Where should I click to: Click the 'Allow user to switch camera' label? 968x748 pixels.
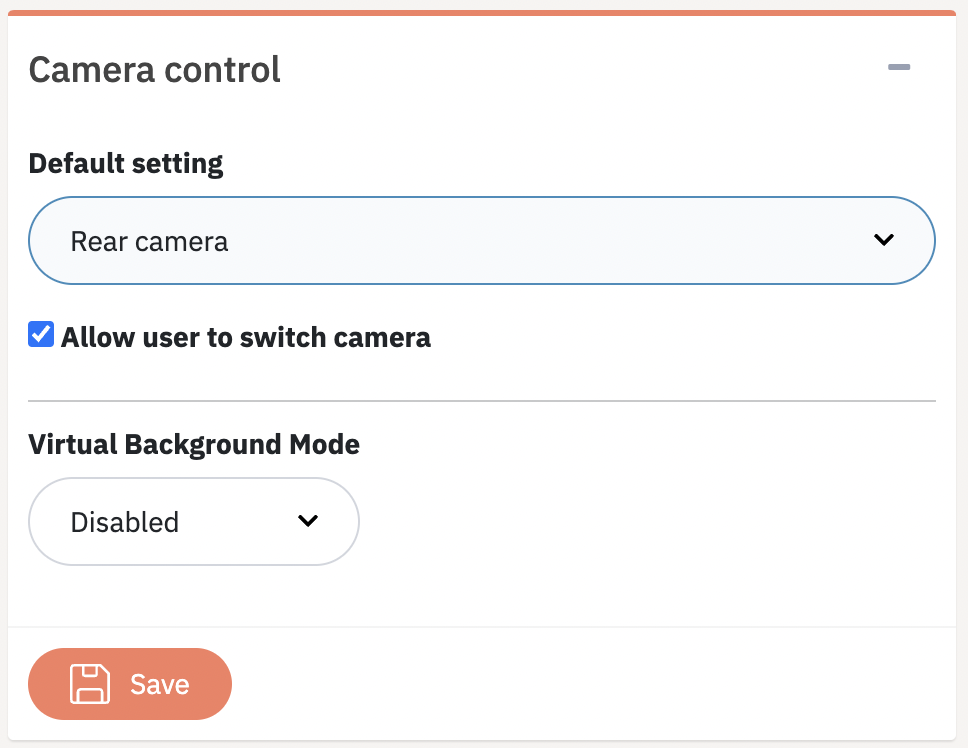pyautogui.click(x=246, y=338)
